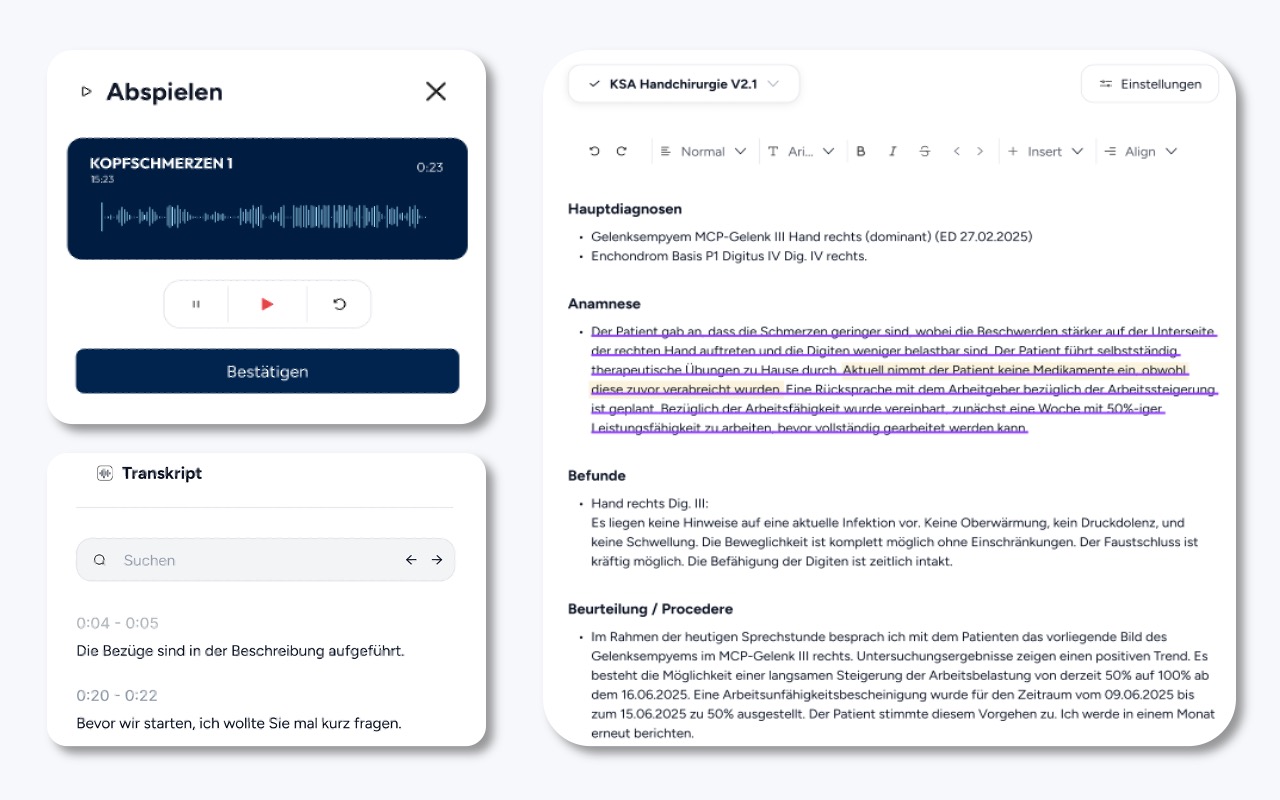Open the Einstellungen panel
This screenshot has width=1280, height=800.
(x=1149, y=84)
